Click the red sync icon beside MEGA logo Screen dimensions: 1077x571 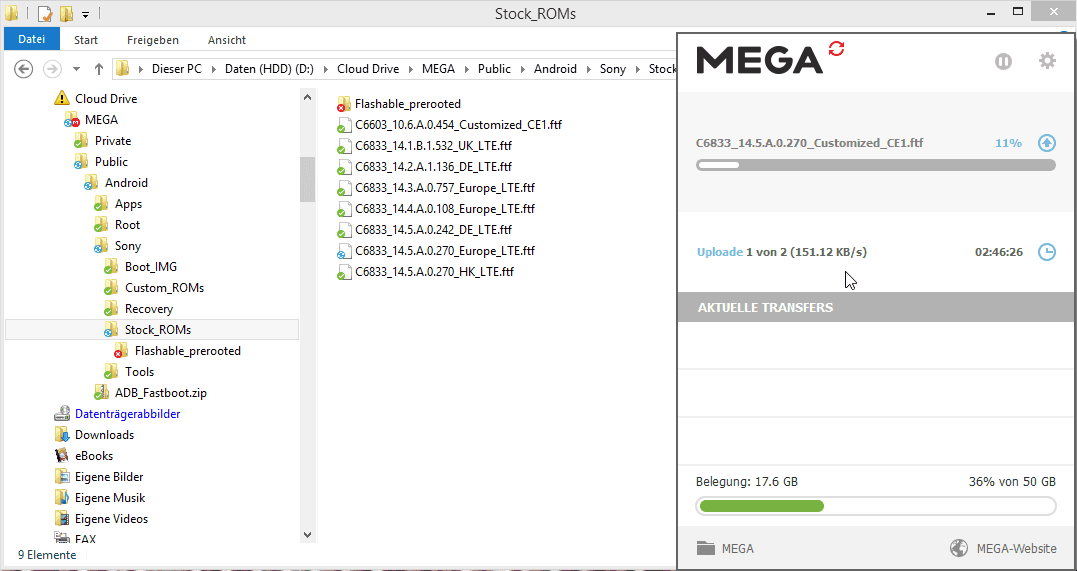click(x=836, y=49)
